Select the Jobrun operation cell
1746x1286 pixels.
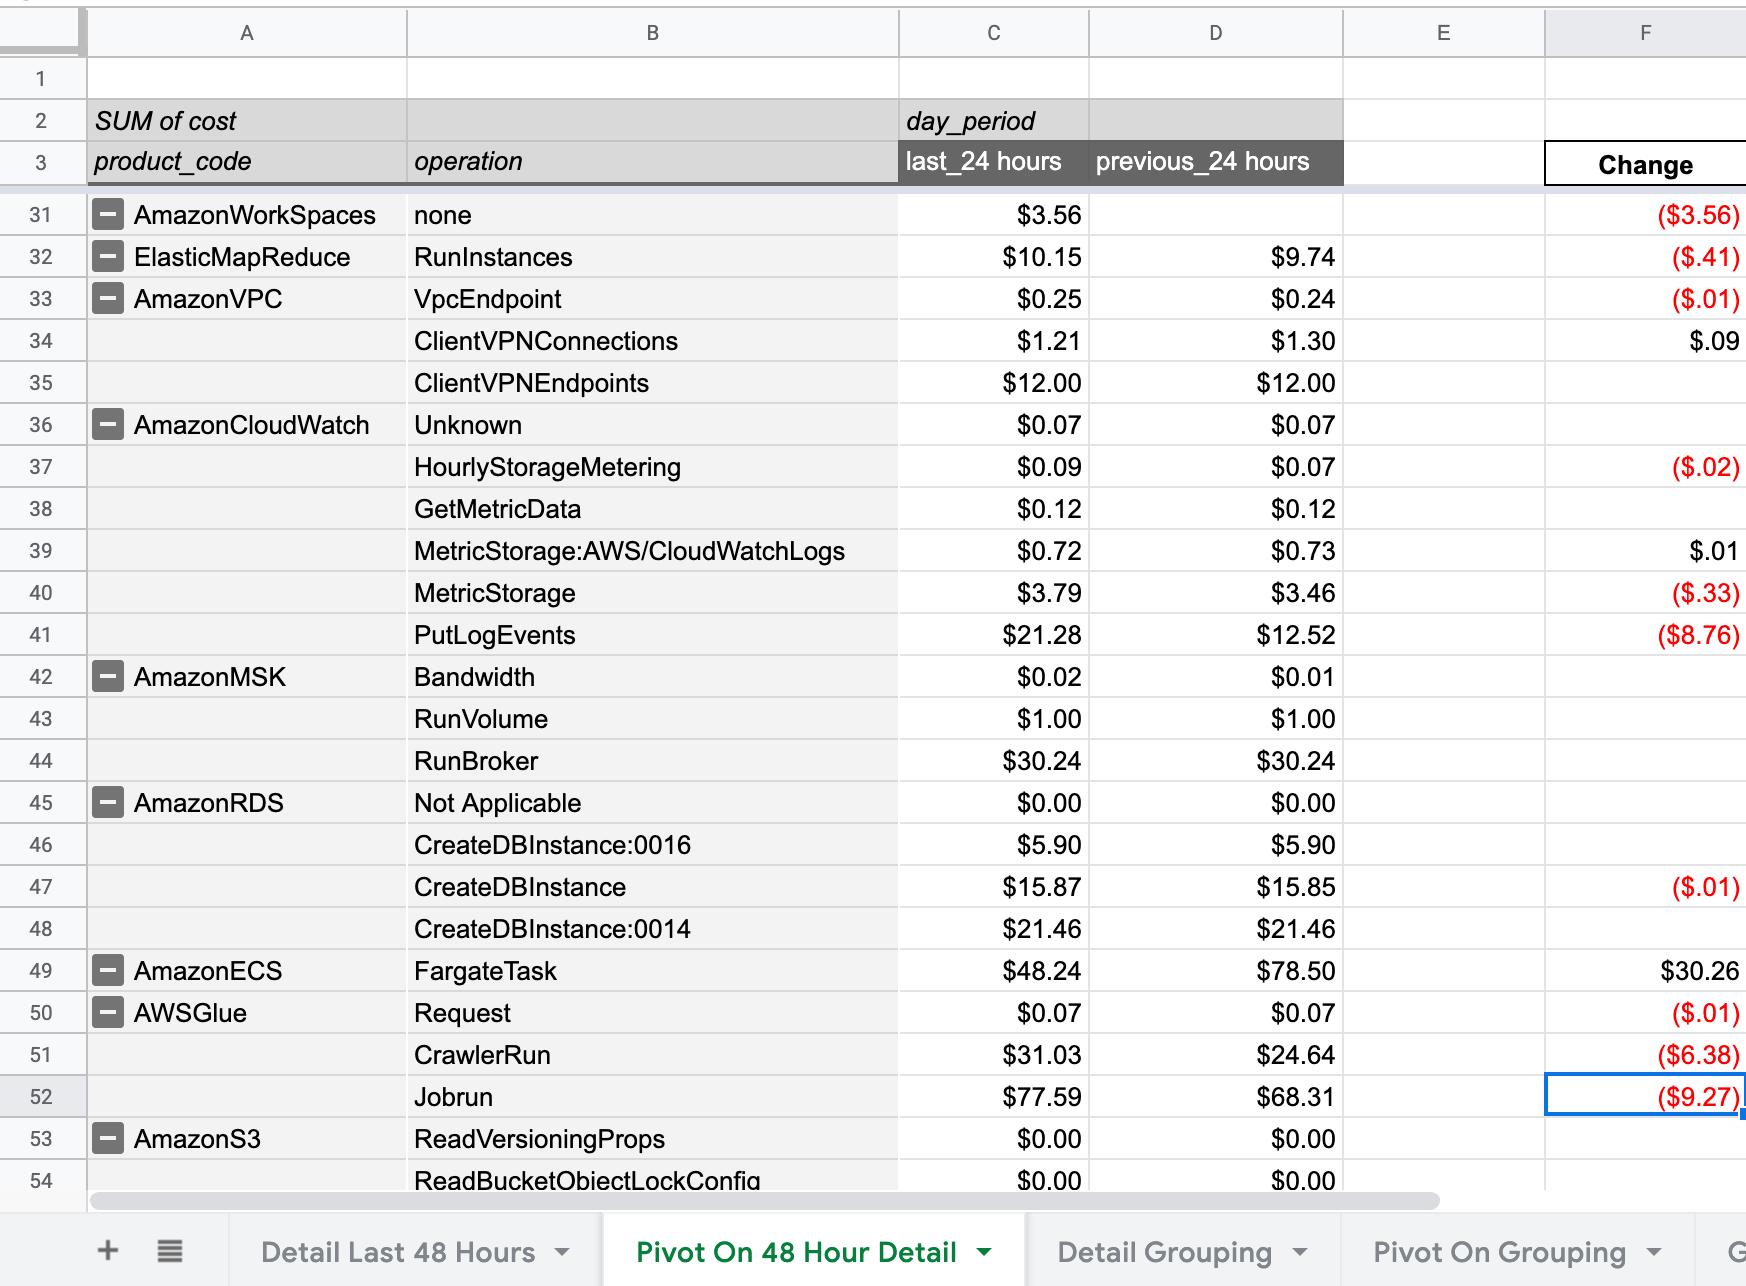[652, 1096]
